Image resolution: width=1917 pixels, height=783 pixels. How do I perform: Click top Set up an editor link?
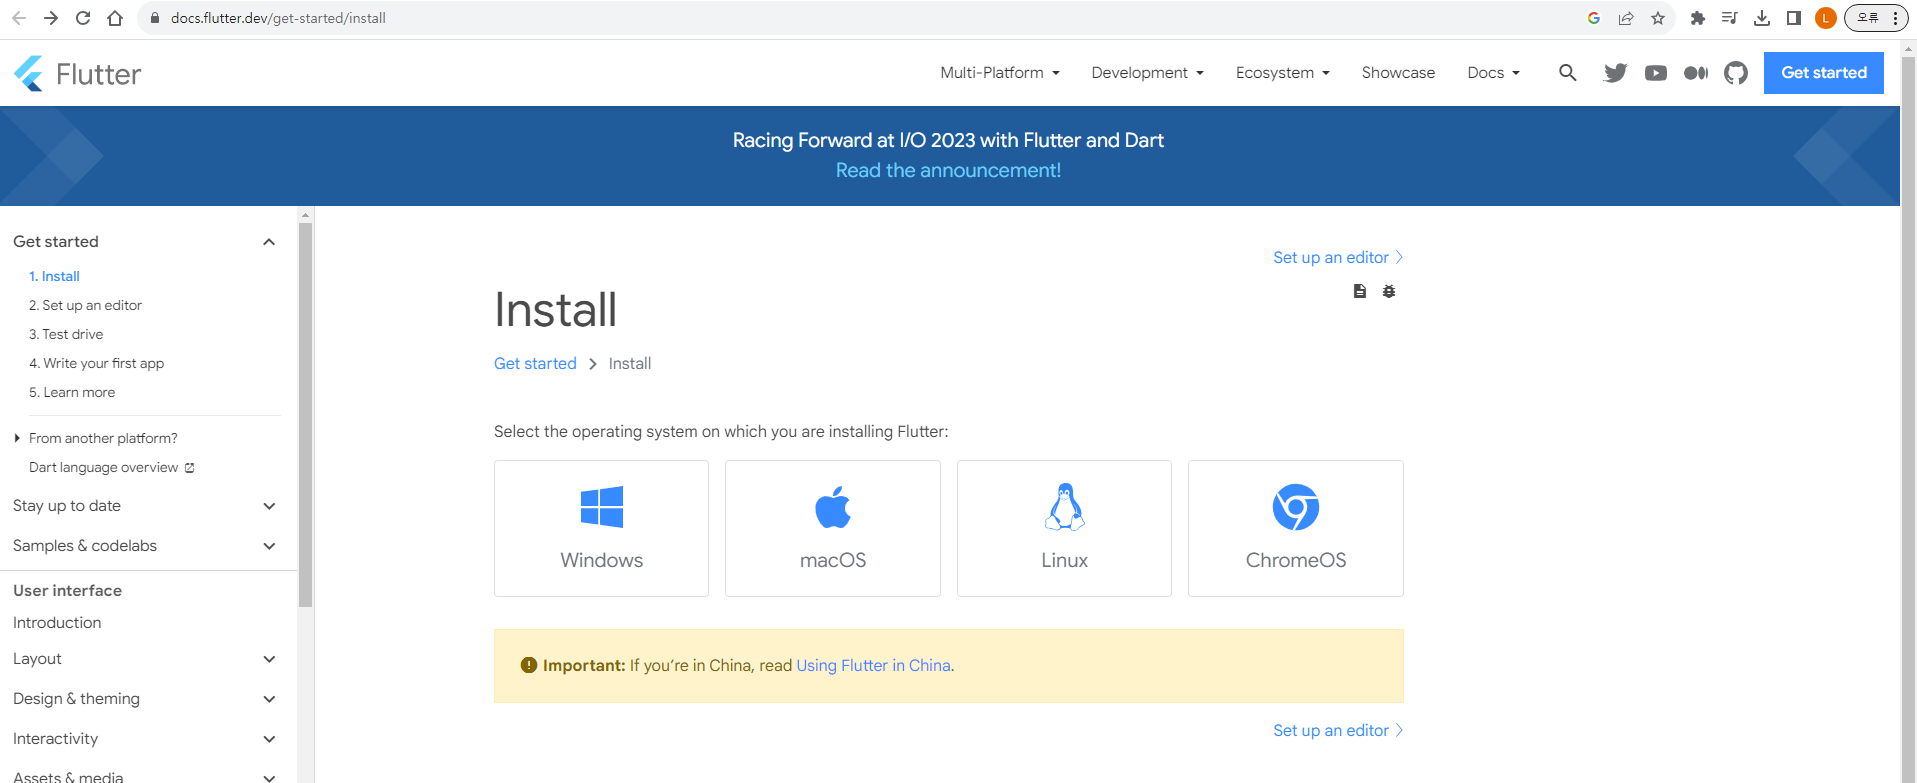pyautogui.click(x=1338, y=258)
